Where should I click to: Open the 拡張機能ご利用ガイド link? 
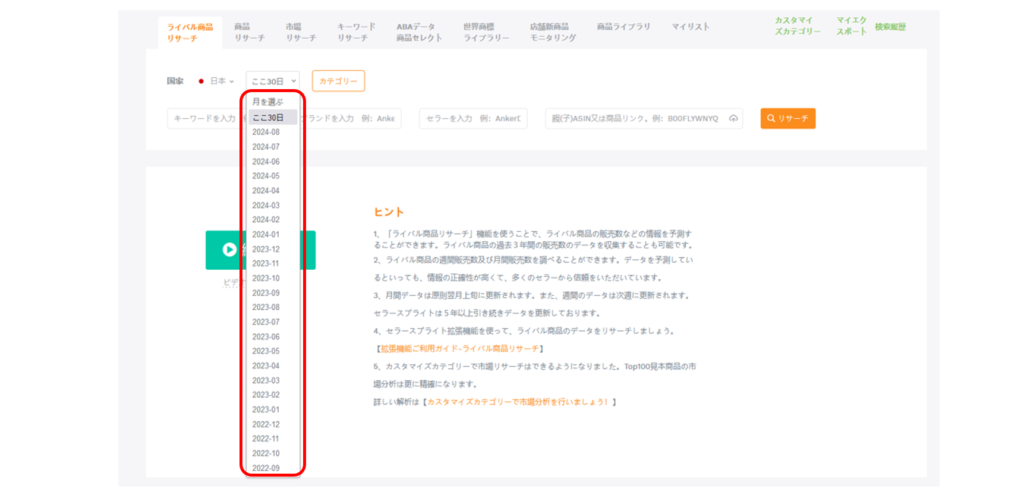(x=460, y=349)
